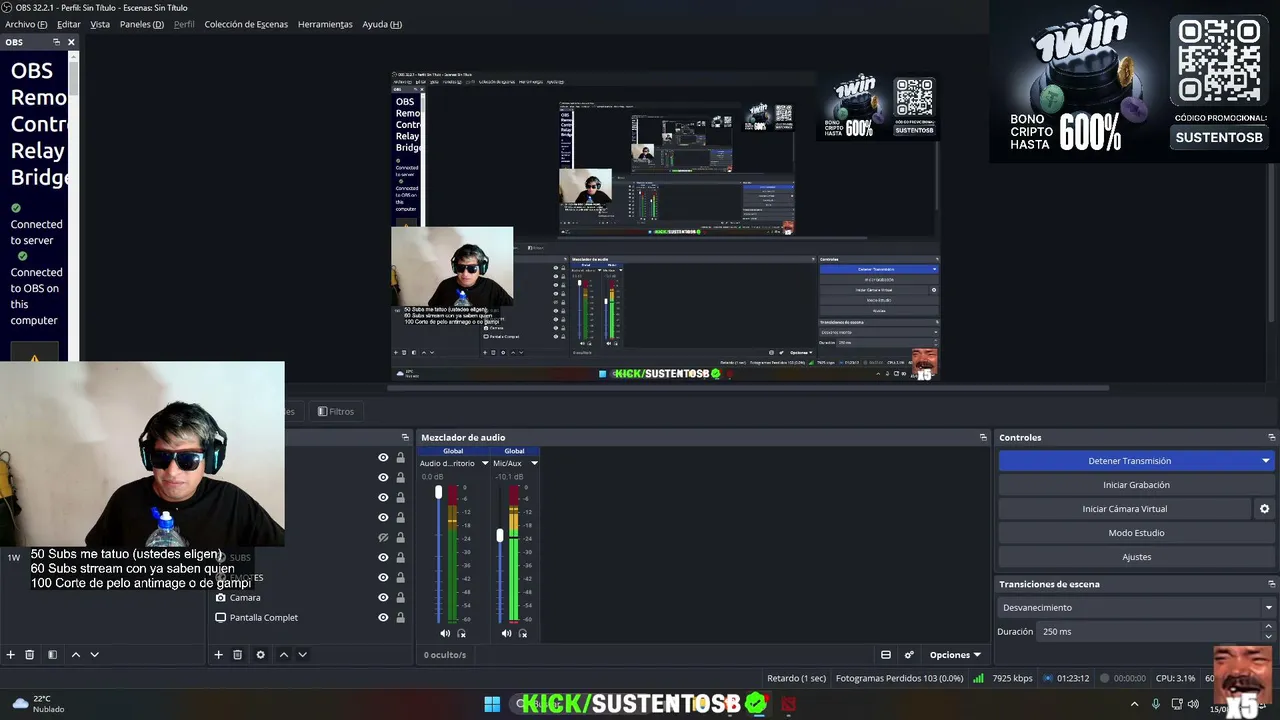The height and width of the screenshot is (720, 1280).
Task: Open the Colección de Escenas menu
Action: tap(246, 24)
